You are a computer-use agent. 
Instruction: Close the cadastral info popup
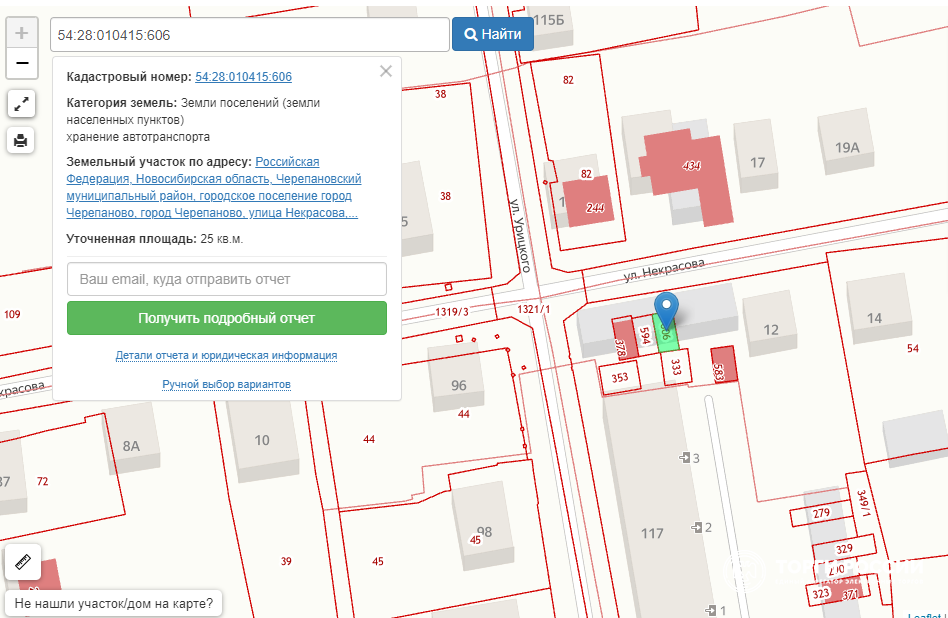pos(386,71)
